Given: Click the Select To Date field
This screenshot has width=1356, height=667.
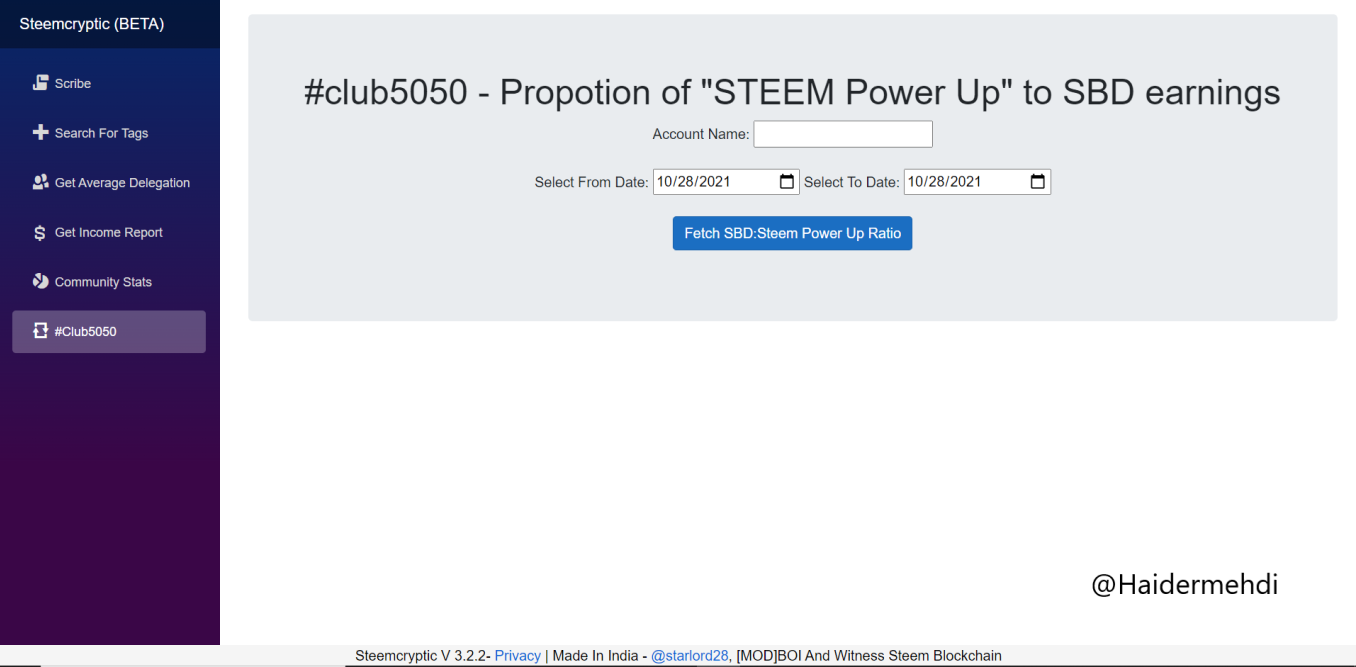Looking at the screenshot, I should click(977, 182).
